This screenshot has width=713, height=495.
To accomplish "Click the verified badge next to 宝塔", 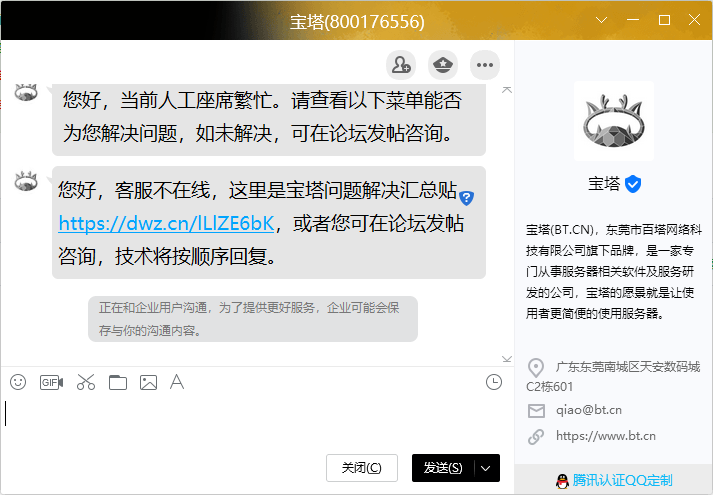I will tap(633, 184).
